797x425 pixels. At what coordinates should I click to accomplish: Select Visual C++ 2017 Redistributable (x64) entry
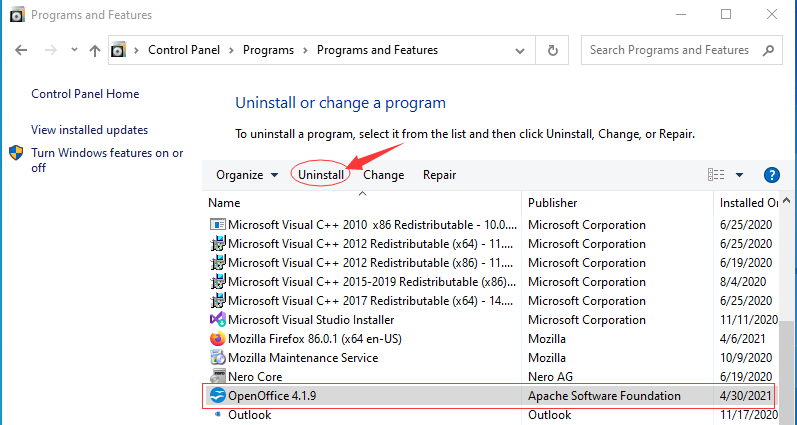[x=370, y=300]
